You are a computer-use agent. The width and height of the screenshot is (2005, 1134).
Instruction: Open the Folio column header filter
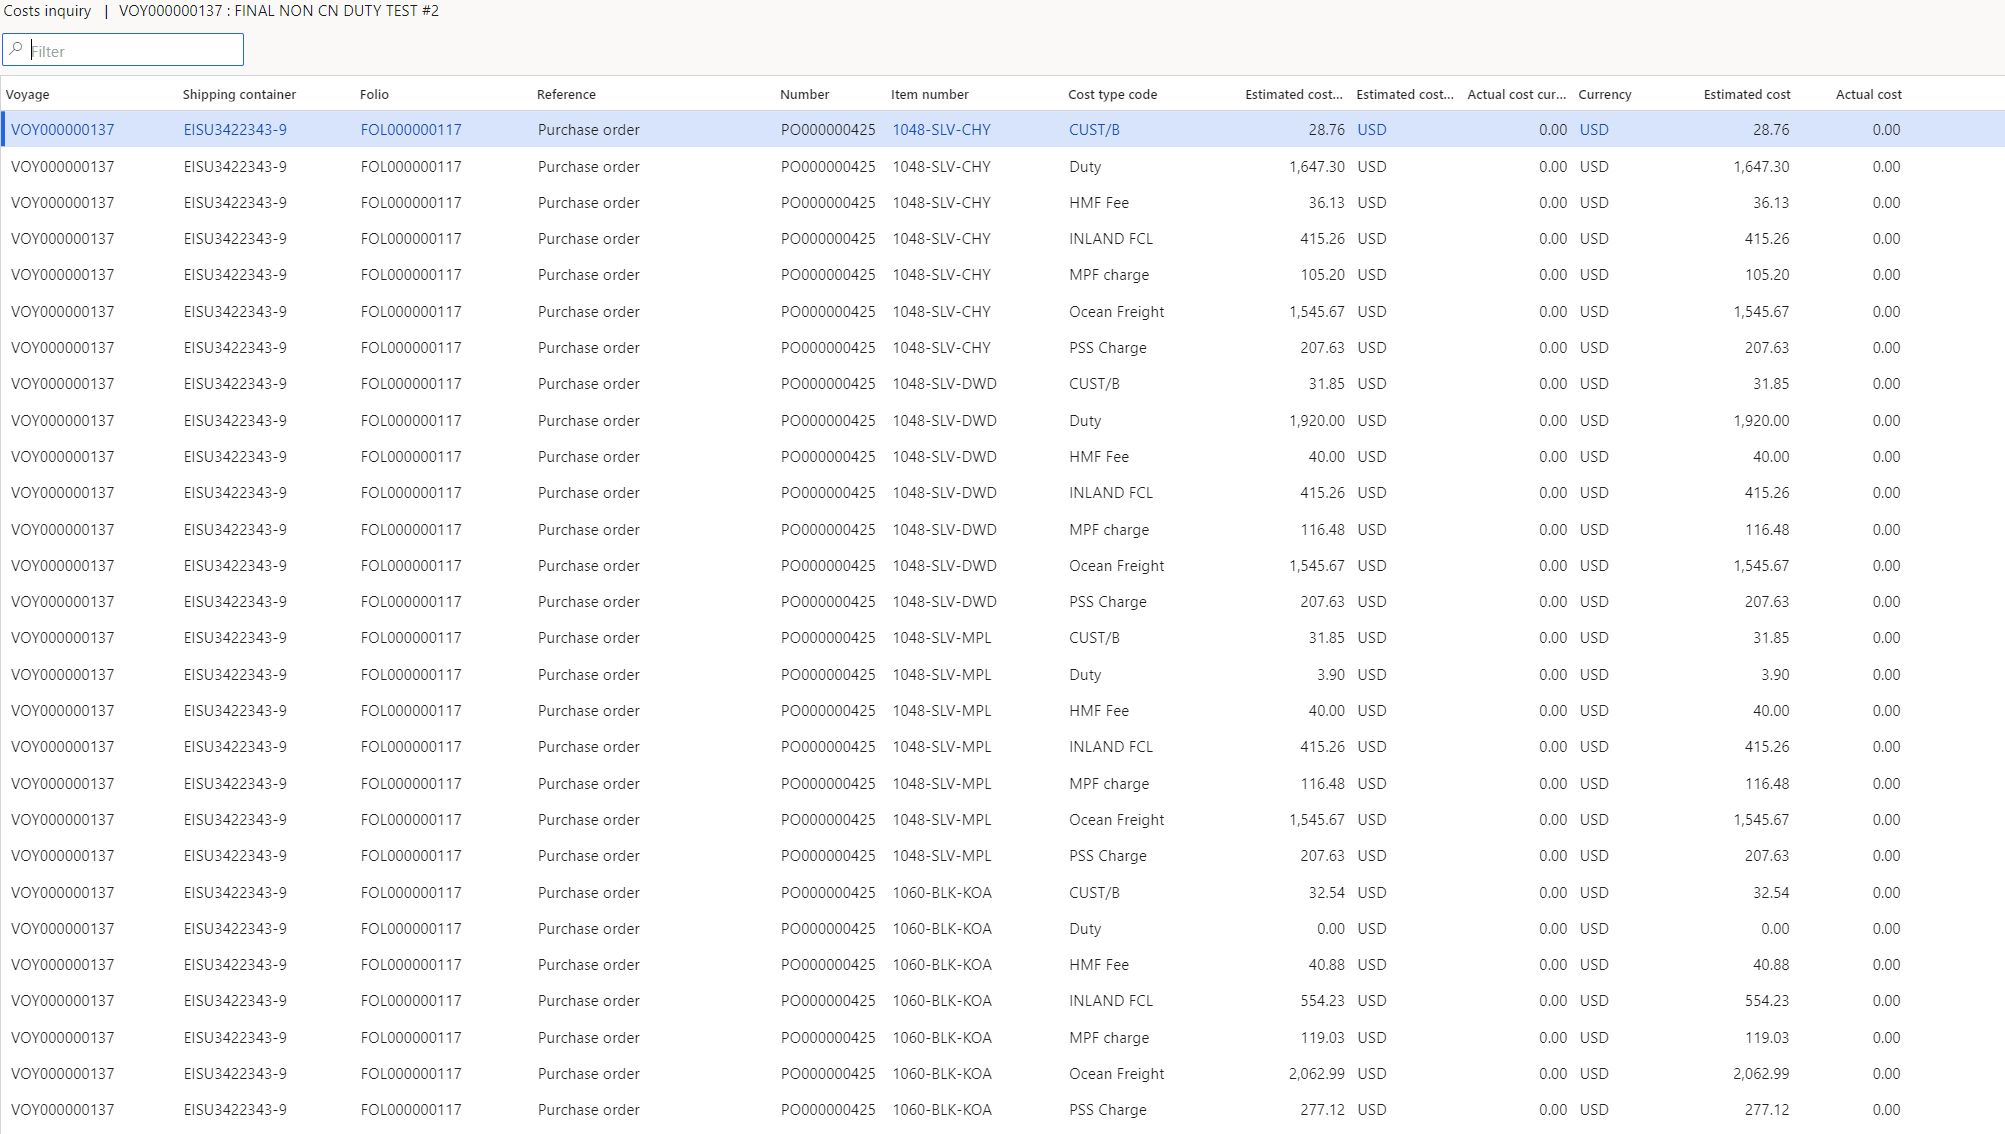pyautogui.click(x=374, y=94)
